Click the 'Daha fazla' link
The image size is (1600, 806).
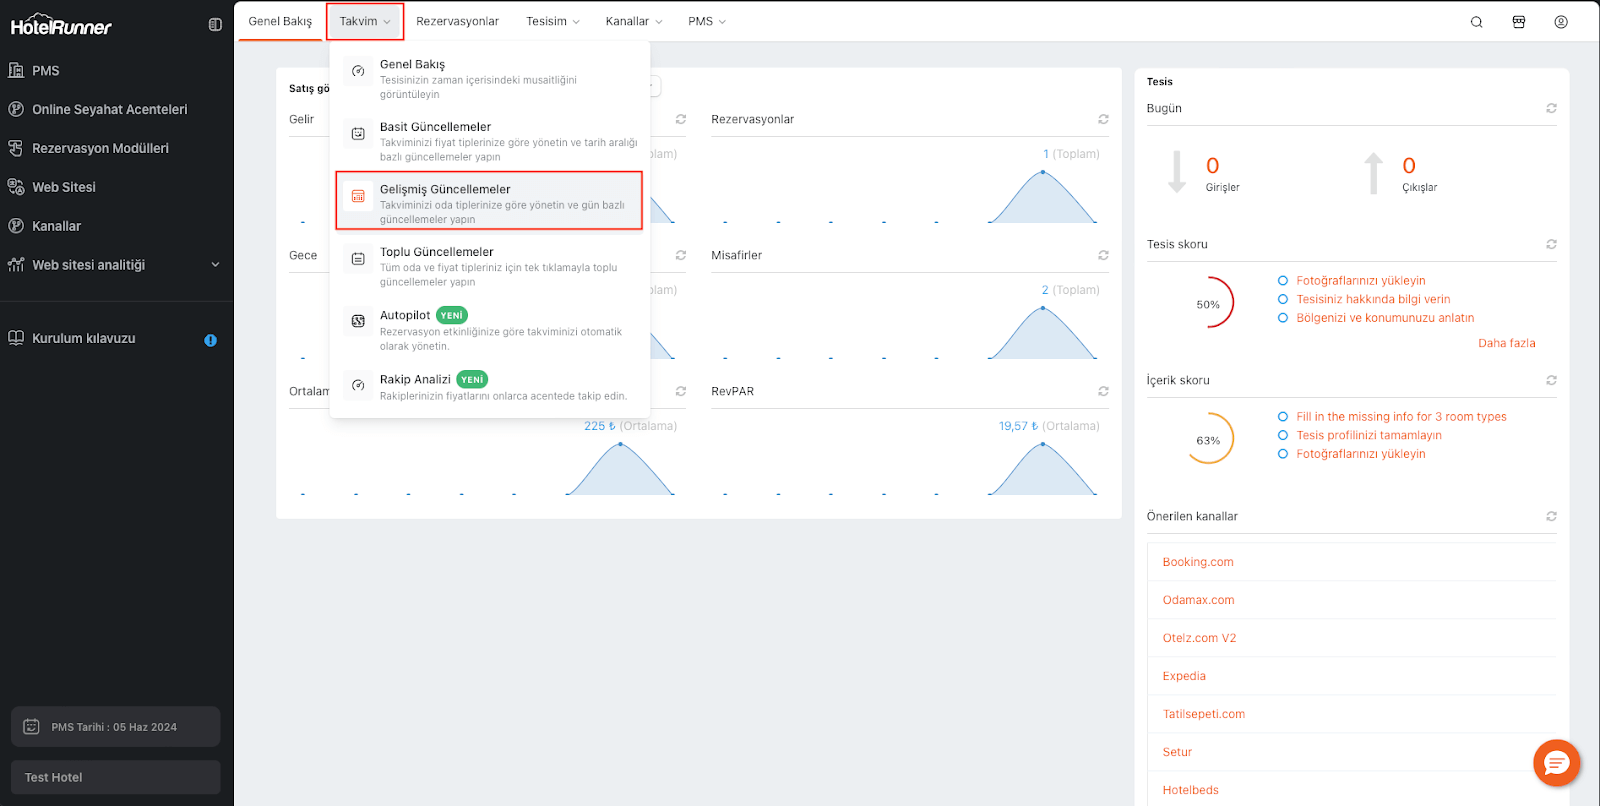tap(1506, 343)
